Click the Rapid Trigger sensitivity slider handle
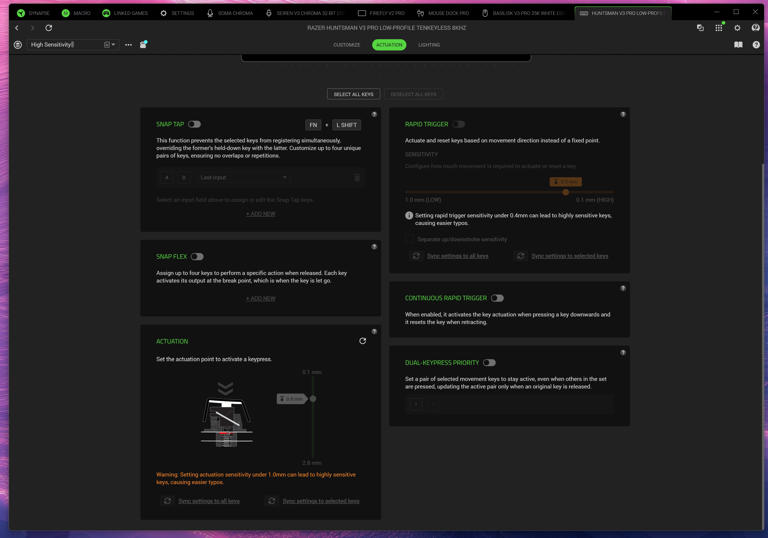 [566, 192]
